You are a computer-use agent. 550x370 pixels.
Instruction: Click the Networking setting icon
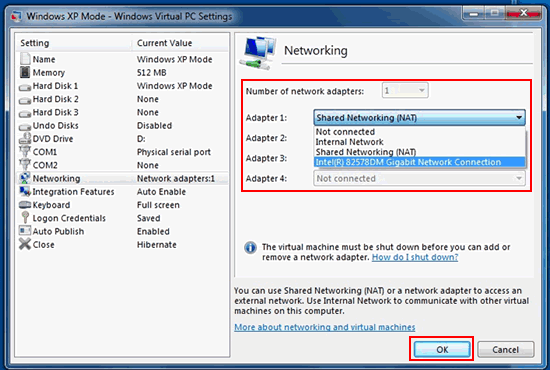pos(25,178)
